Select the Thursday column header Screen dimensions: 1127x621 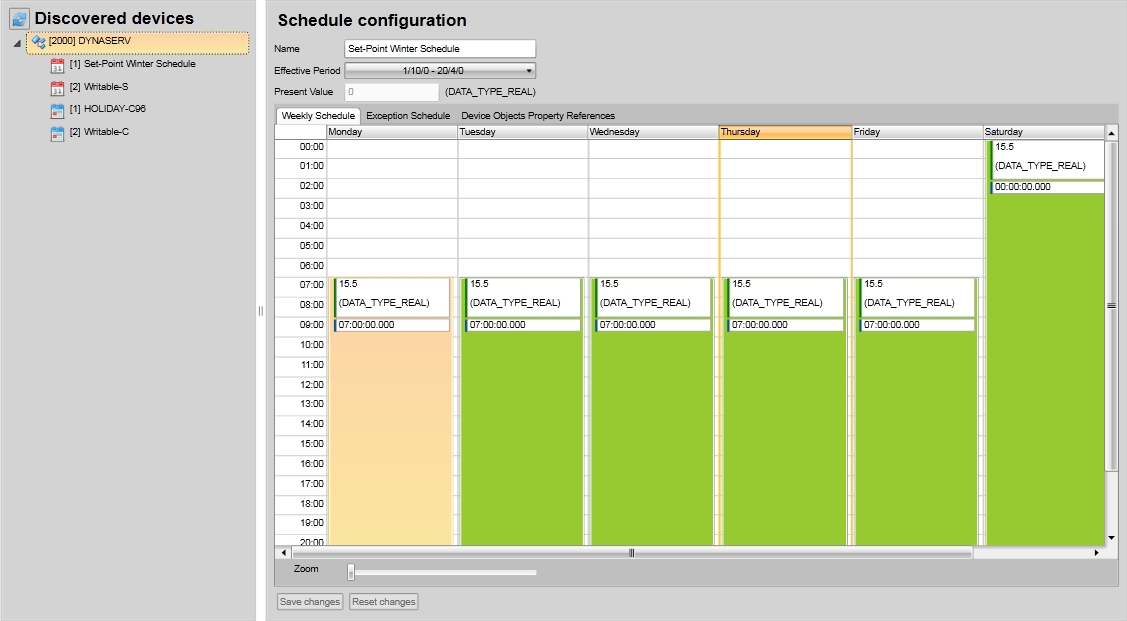(784, 132)
